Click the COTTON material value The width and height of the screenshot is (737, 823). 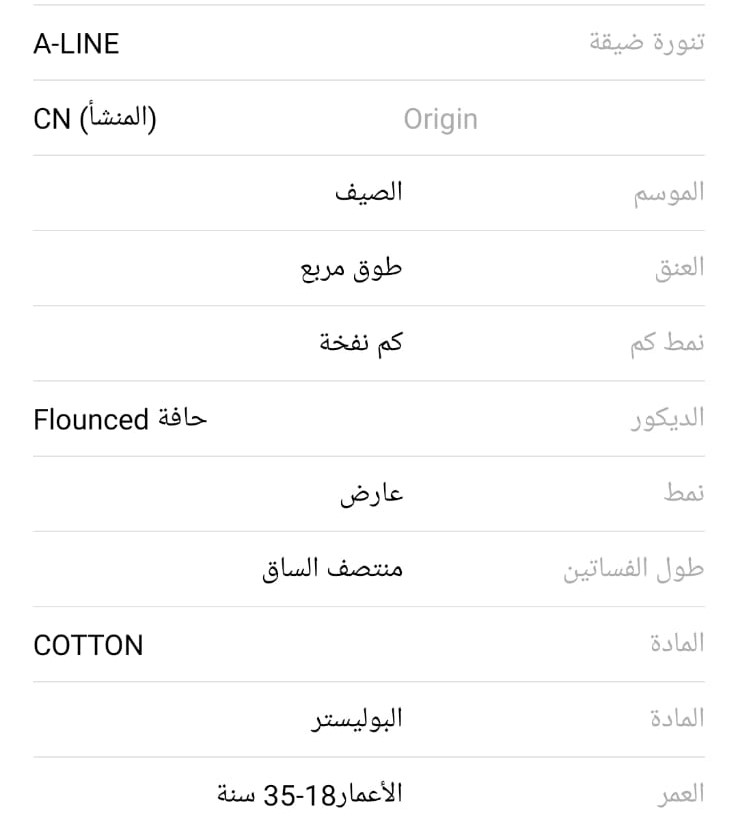tap(88, 645)
